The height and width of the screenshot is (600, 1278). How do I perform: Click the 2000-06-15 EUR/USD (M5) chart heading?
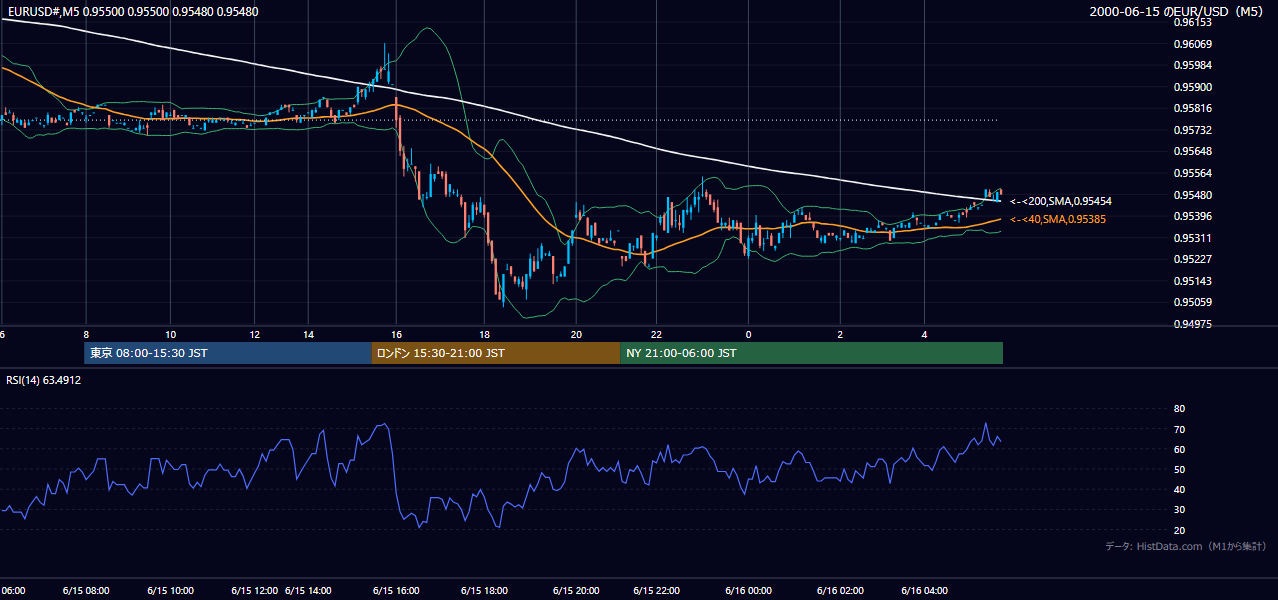[x=1176, y=11]
